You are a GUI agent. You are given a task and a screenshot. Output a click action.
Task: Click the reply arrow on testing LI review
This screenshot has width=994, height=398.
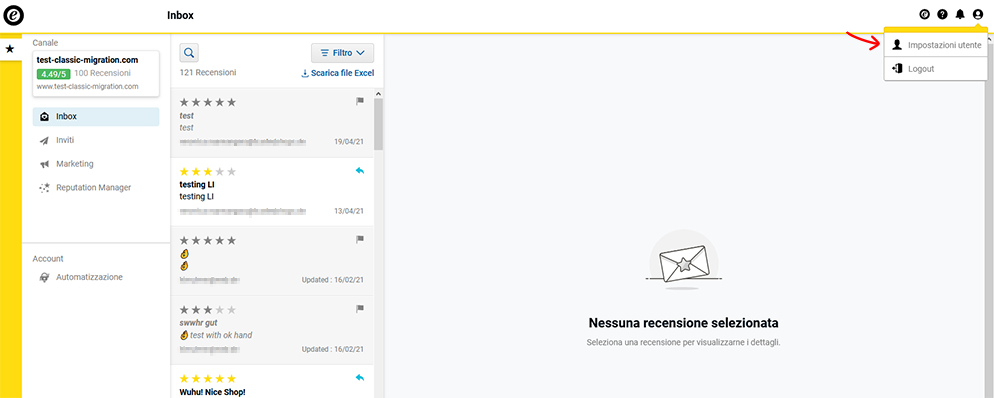coord(360,170)
